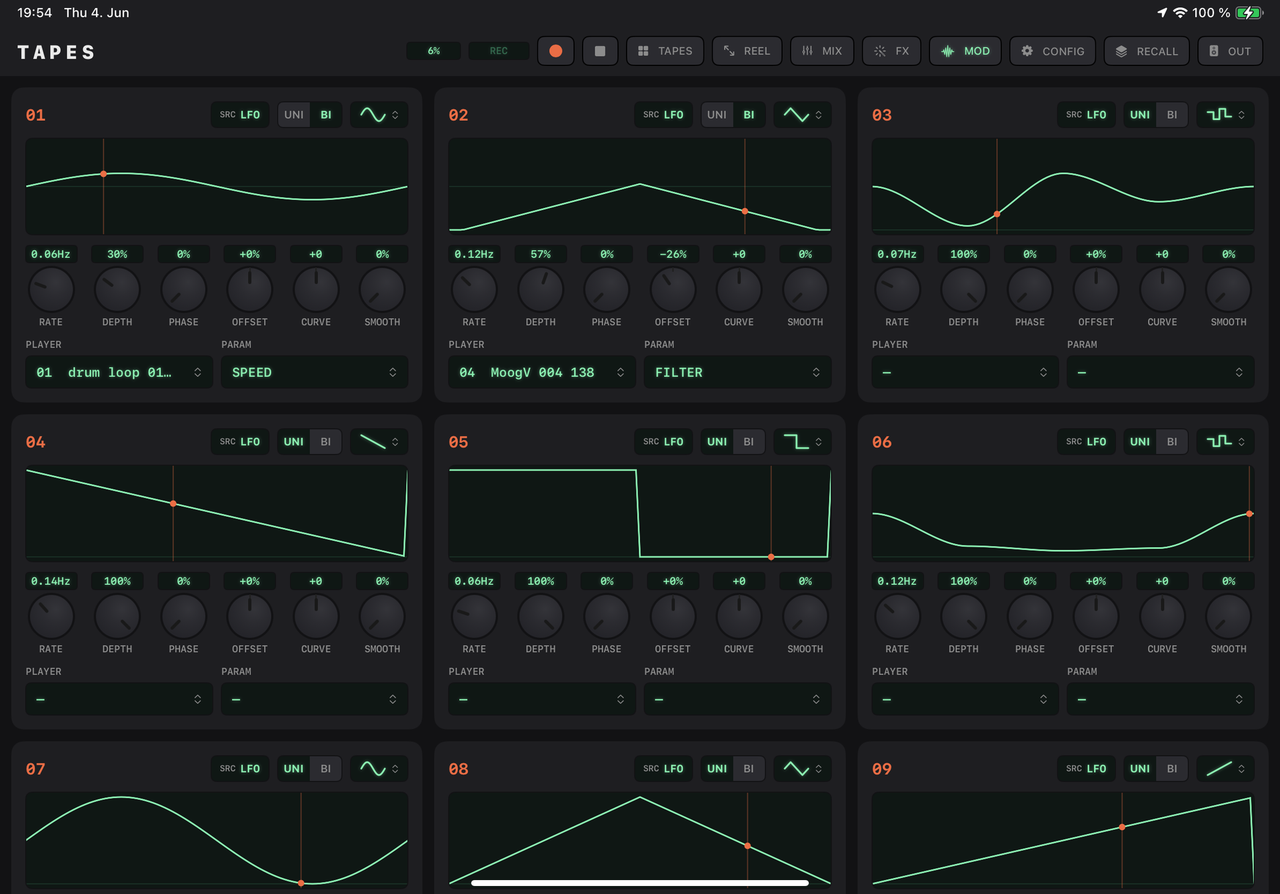Set modulator 06 to BI mode

point(1172,442)
